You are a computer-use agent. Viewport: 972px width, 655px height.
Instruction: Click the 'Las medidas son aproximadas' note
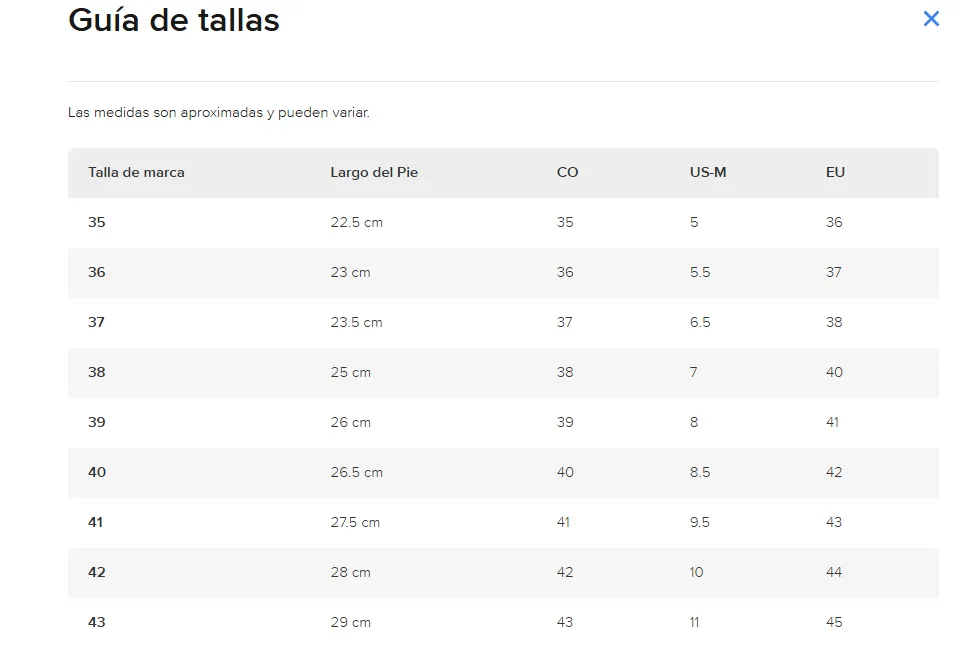coord(218,112)
